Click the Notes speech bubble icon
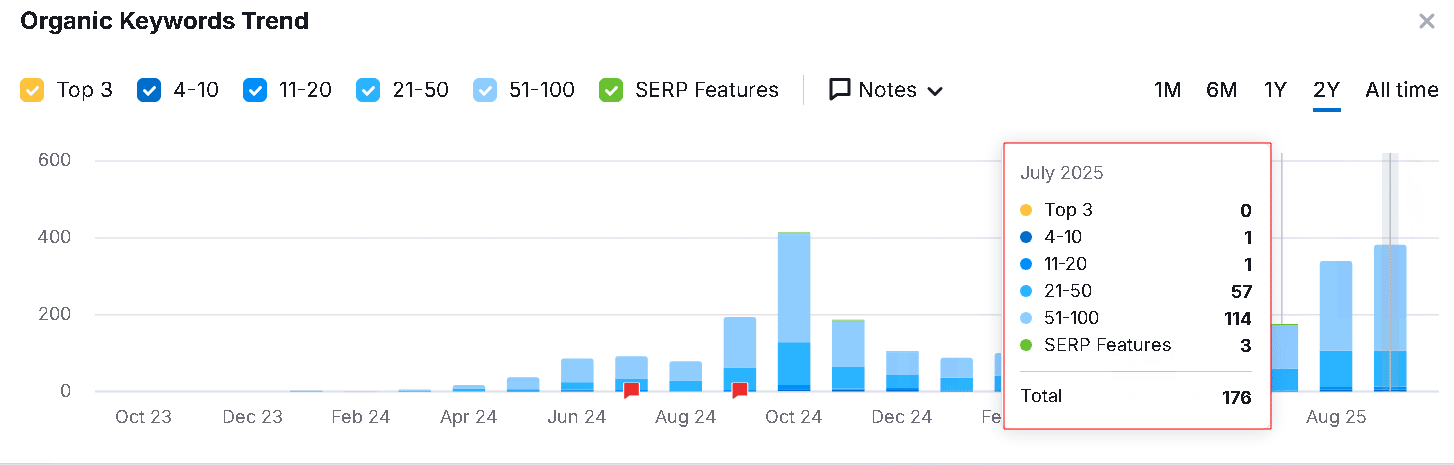1454x465 pixels. [x=839, y=90]
